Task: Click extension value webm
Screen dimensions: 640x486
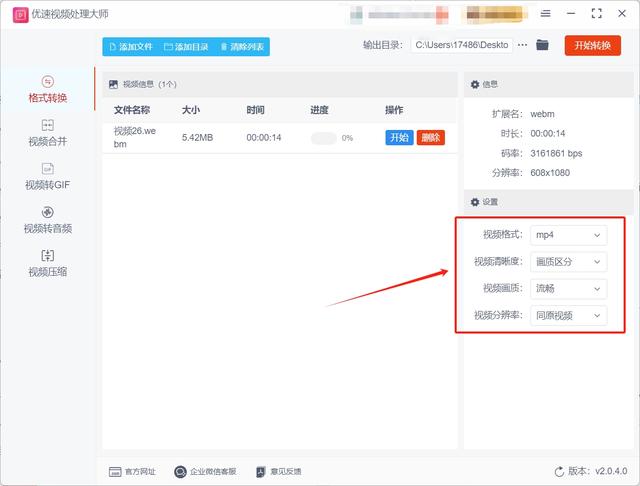Action: 542,114
